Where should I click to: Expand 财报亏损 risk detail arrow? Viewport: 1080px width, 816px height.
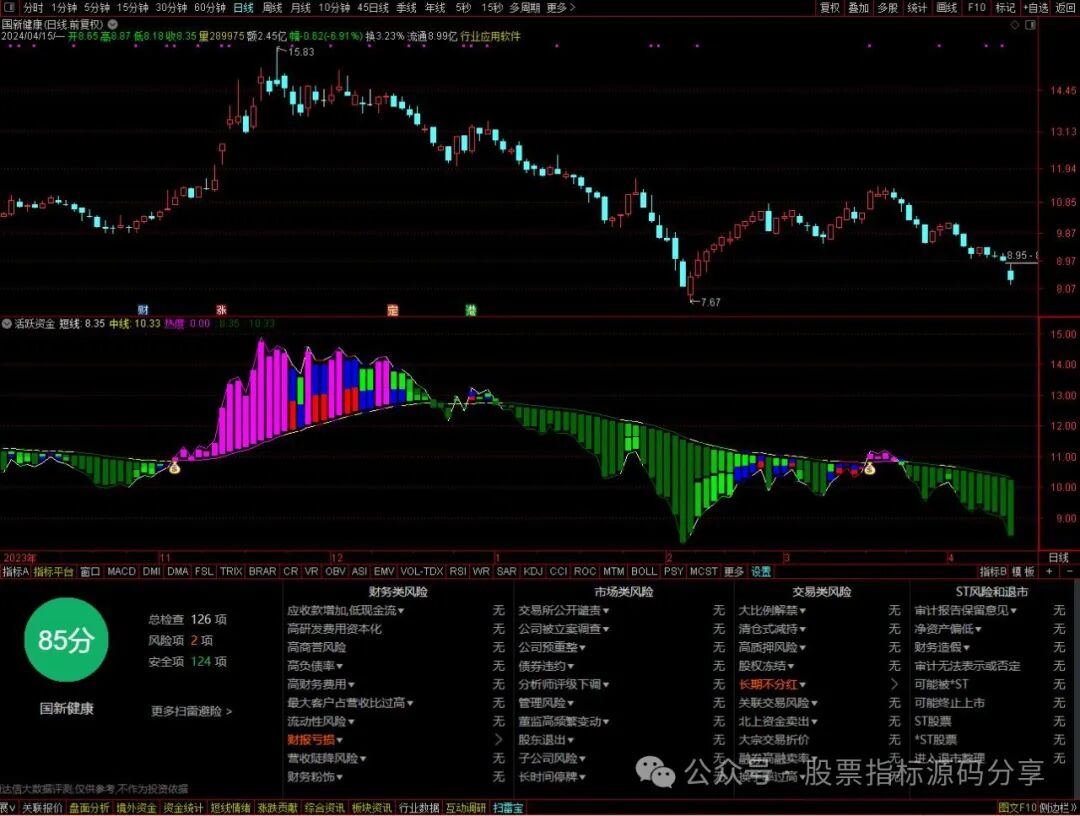pyautogui.click(x=498, y=740)
